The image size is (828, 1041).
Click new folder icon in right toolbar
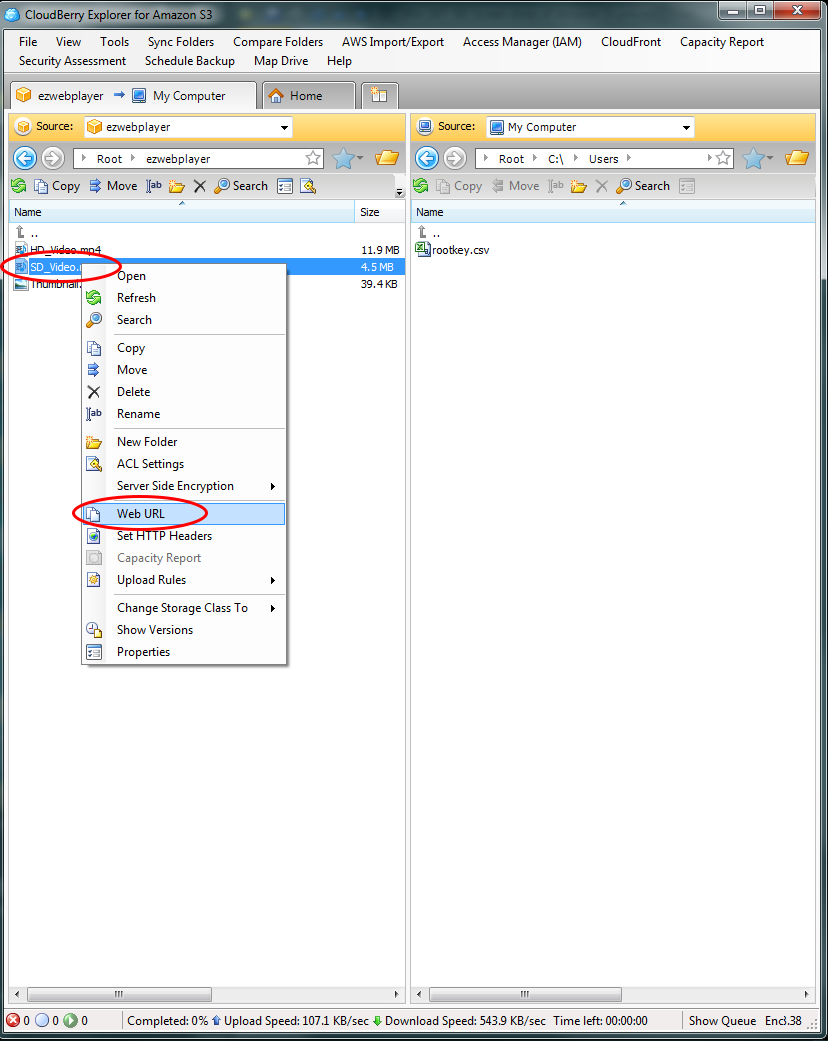[579, 186]
